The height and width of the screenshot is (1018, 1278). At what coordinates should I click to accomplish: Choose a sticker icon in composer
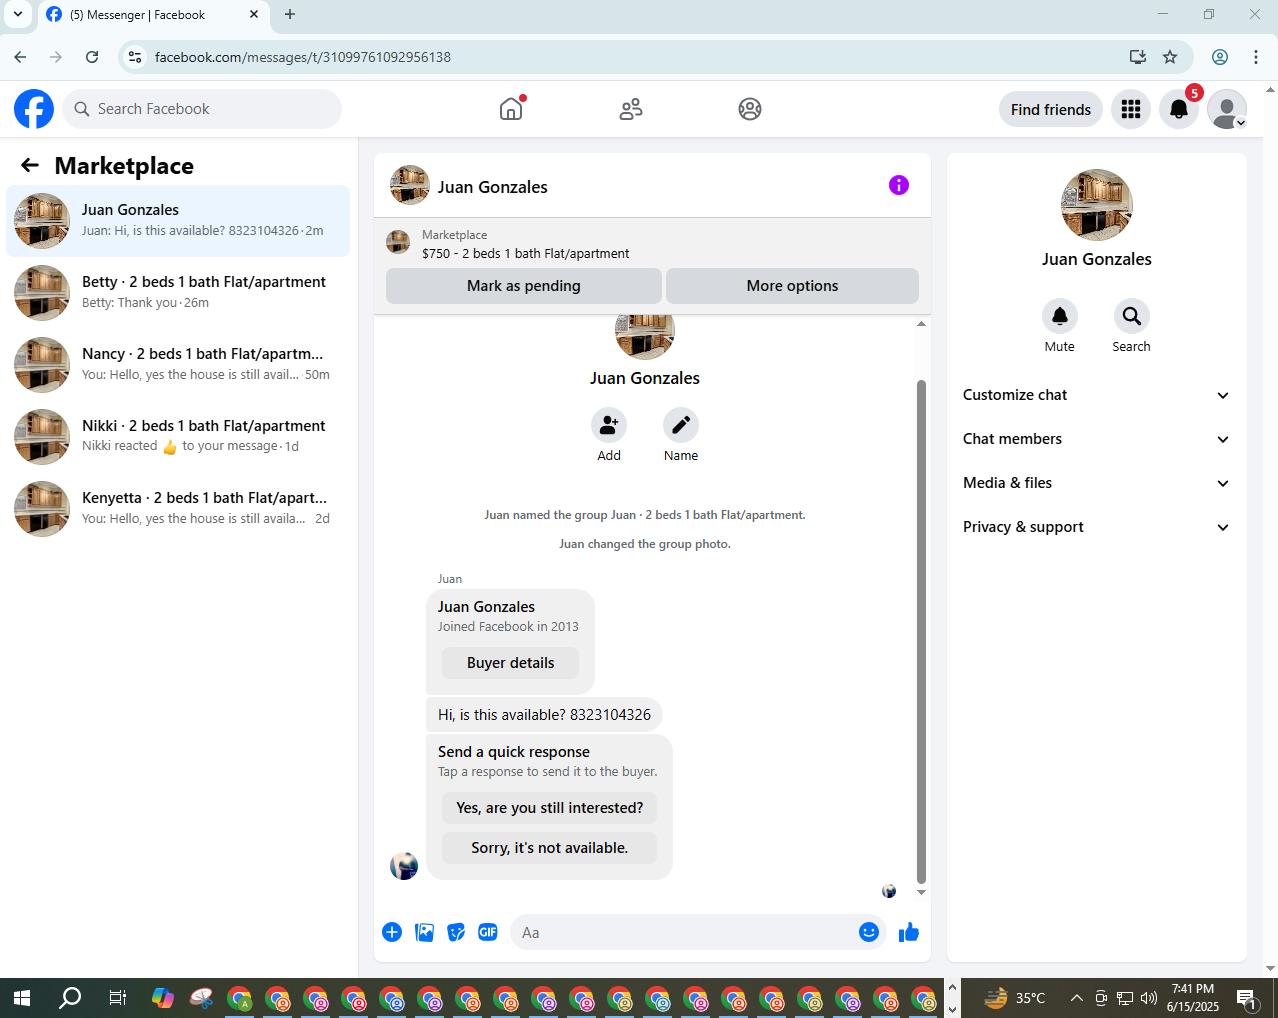[456, 932]
